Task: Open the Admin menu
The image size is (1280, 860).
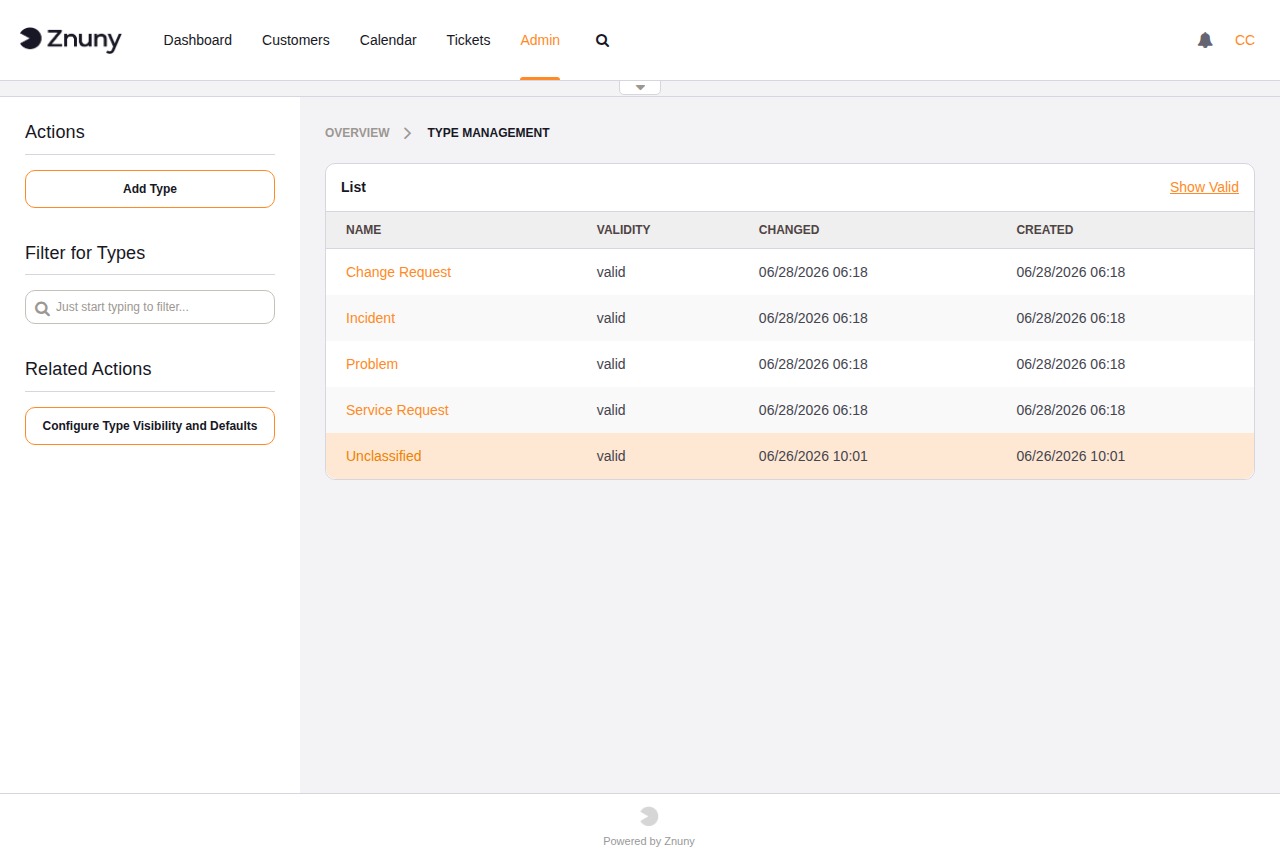Action: [540, 40]
